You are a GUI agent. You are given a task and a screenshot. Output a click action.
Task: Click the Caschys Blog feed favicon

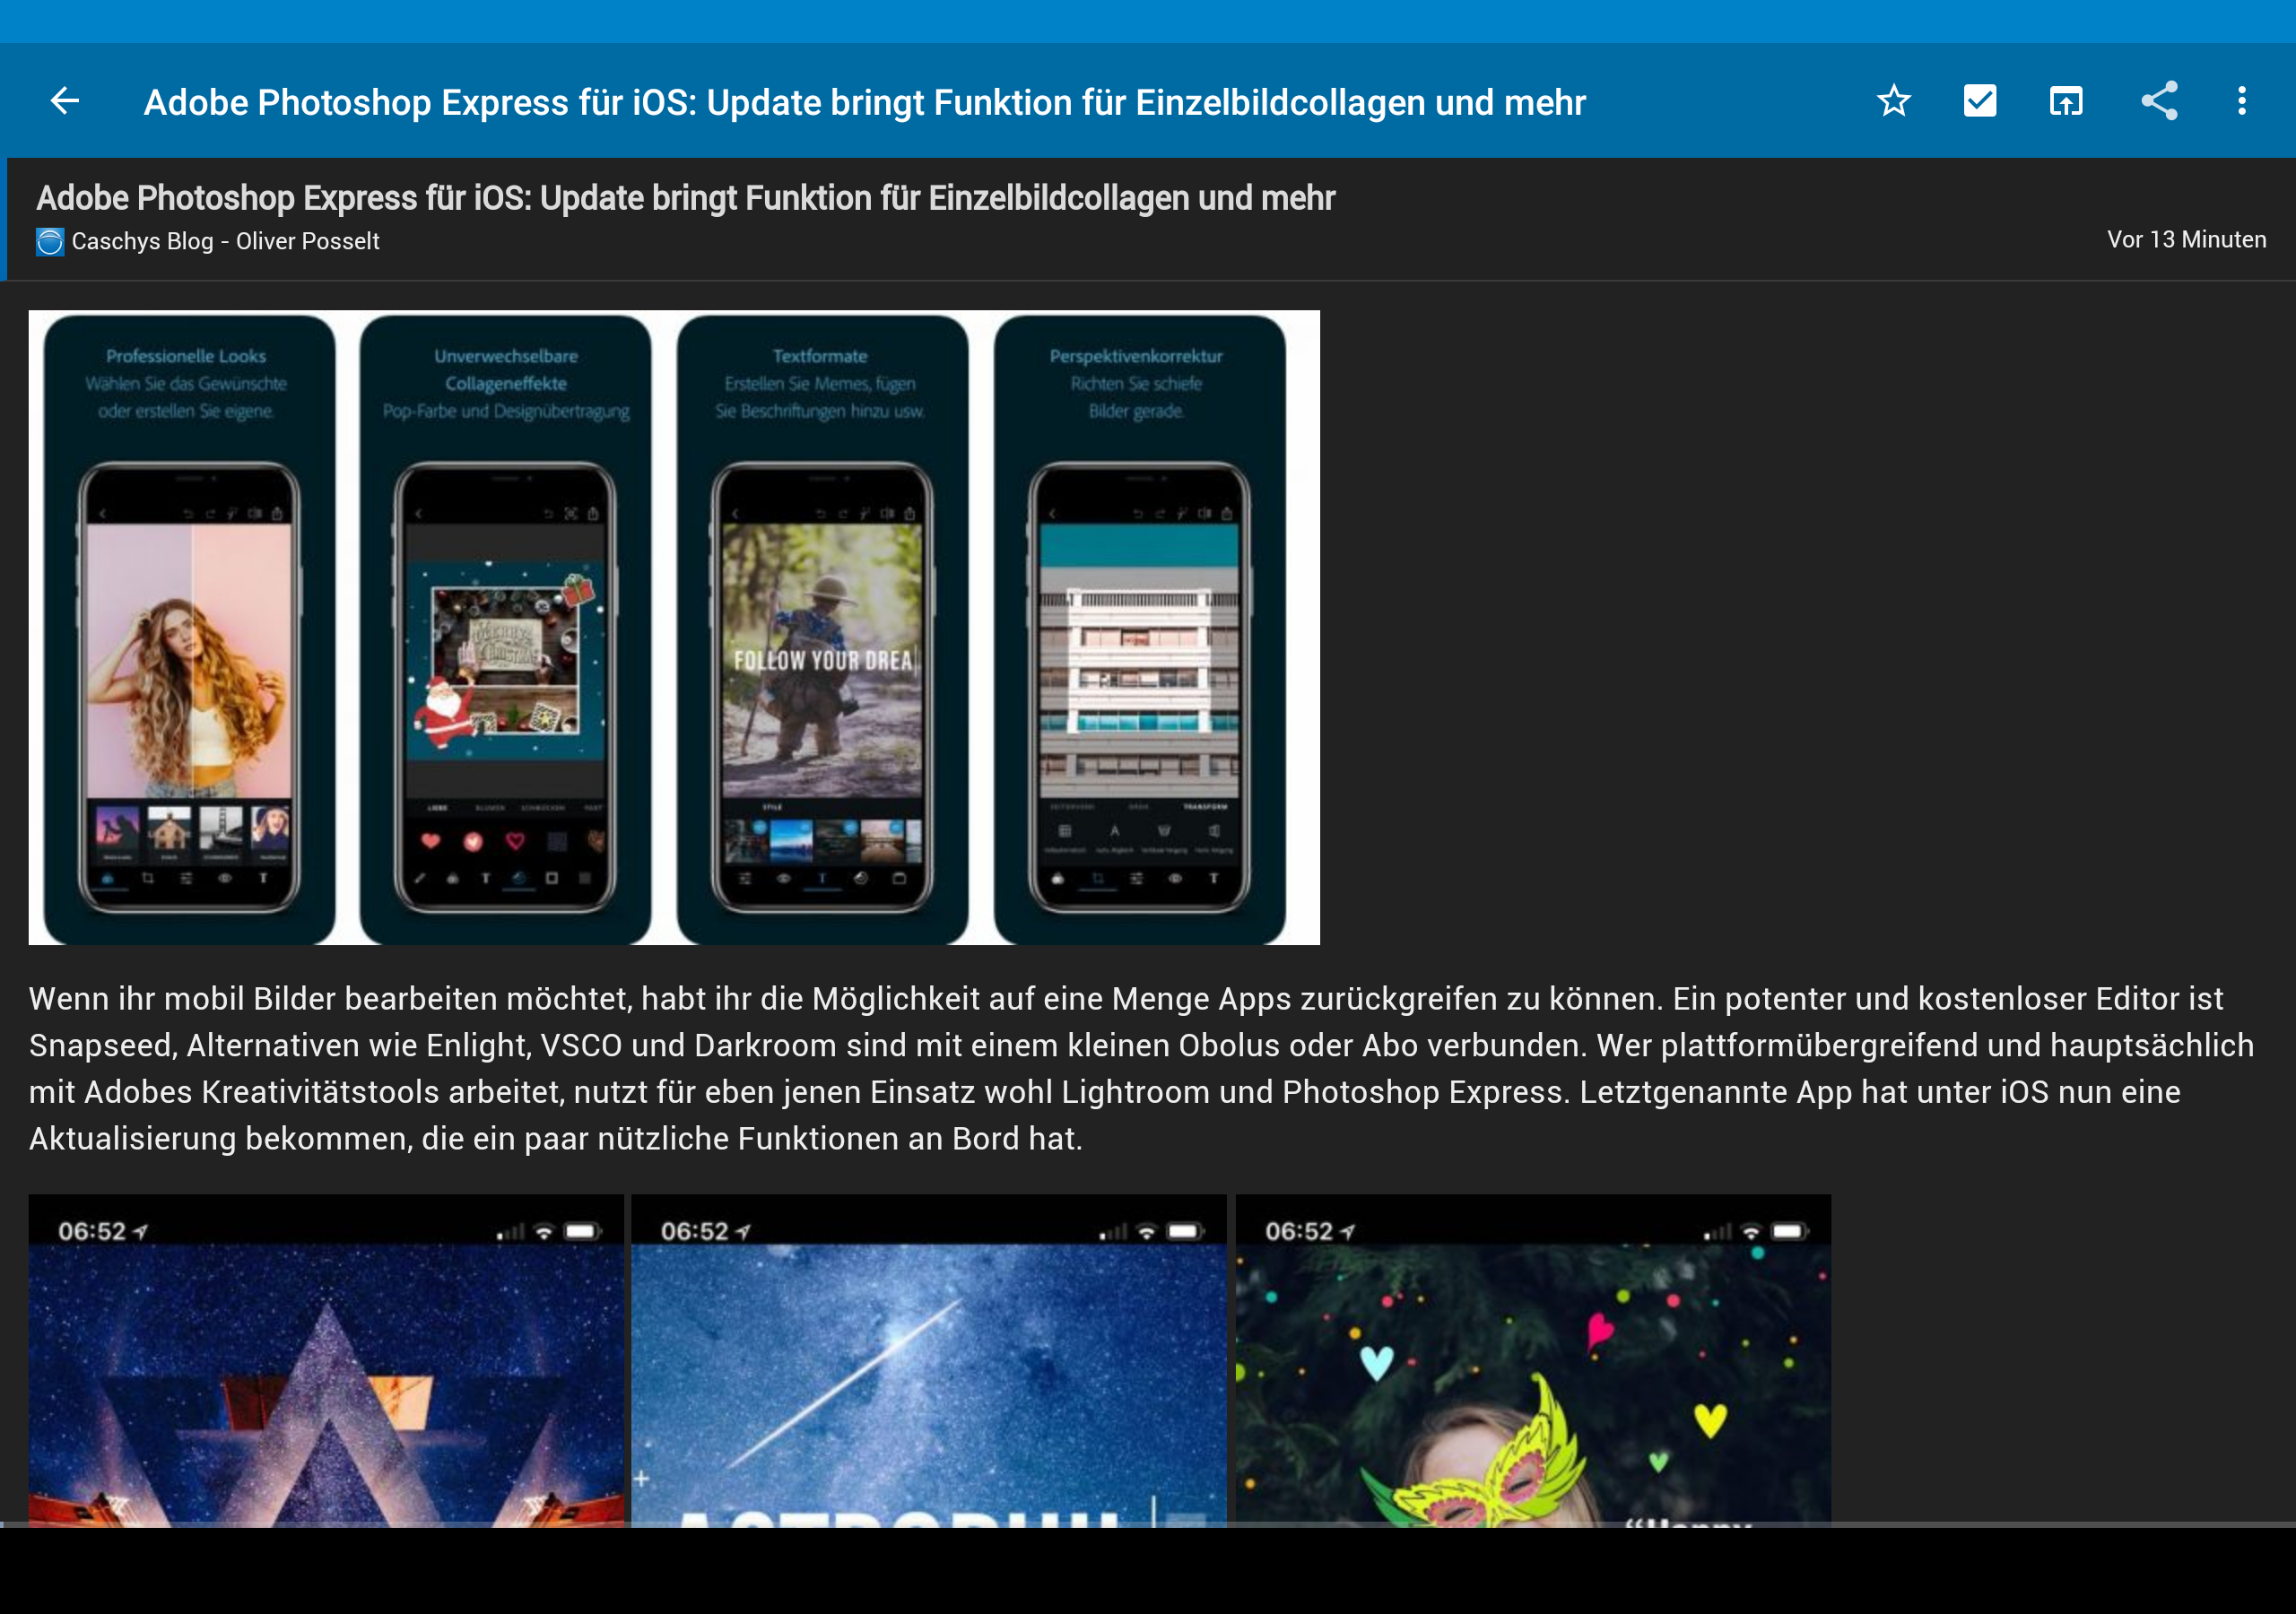[49, 242]
